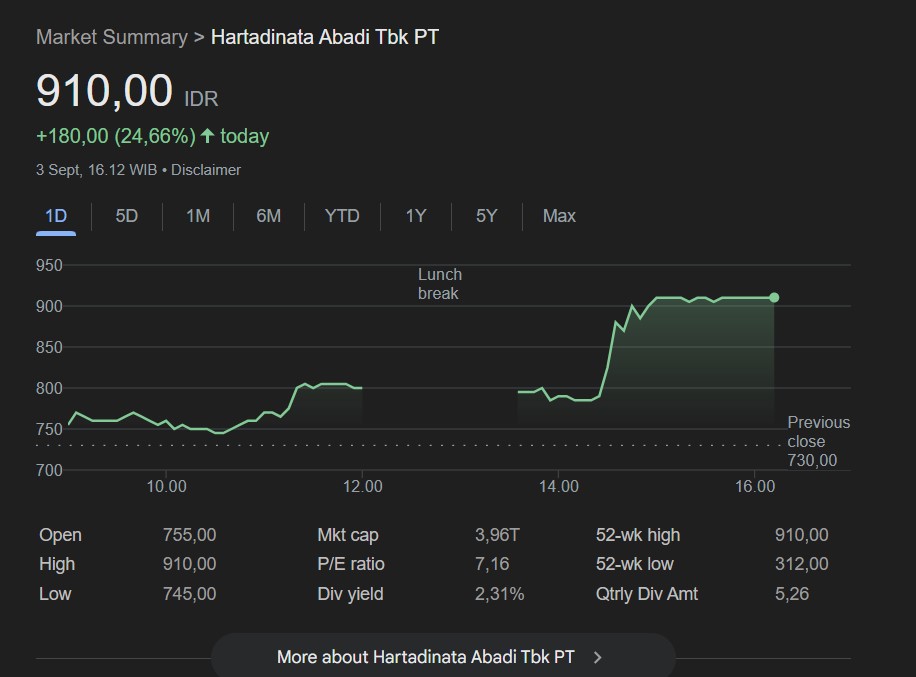
Task: Click the P/E ratio value 7,16
Action: click(x=492, y=564)
